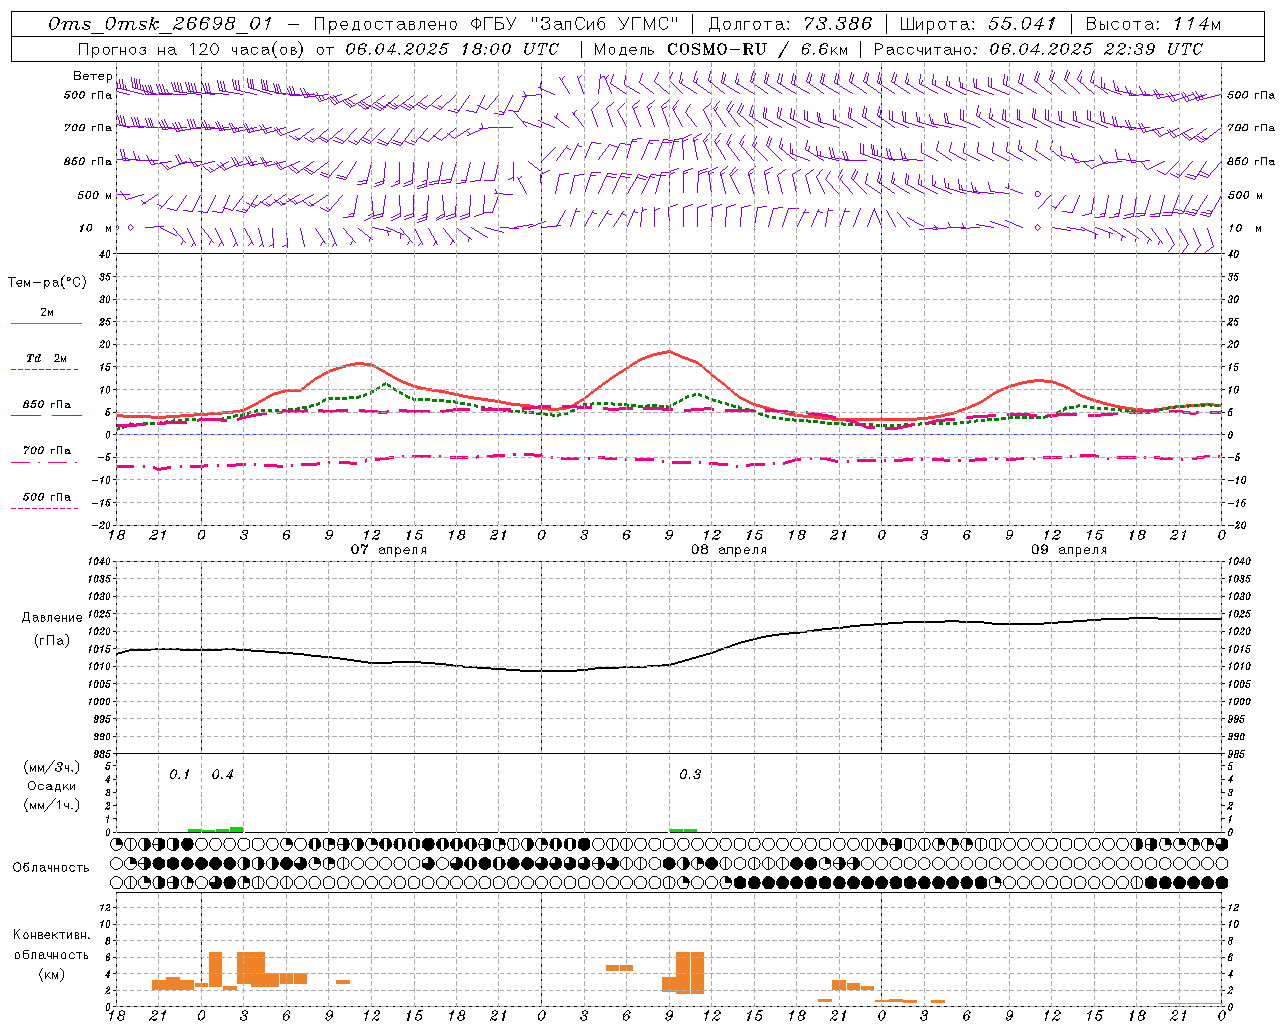Select the precipitation amount 0.3

(690, 775)
